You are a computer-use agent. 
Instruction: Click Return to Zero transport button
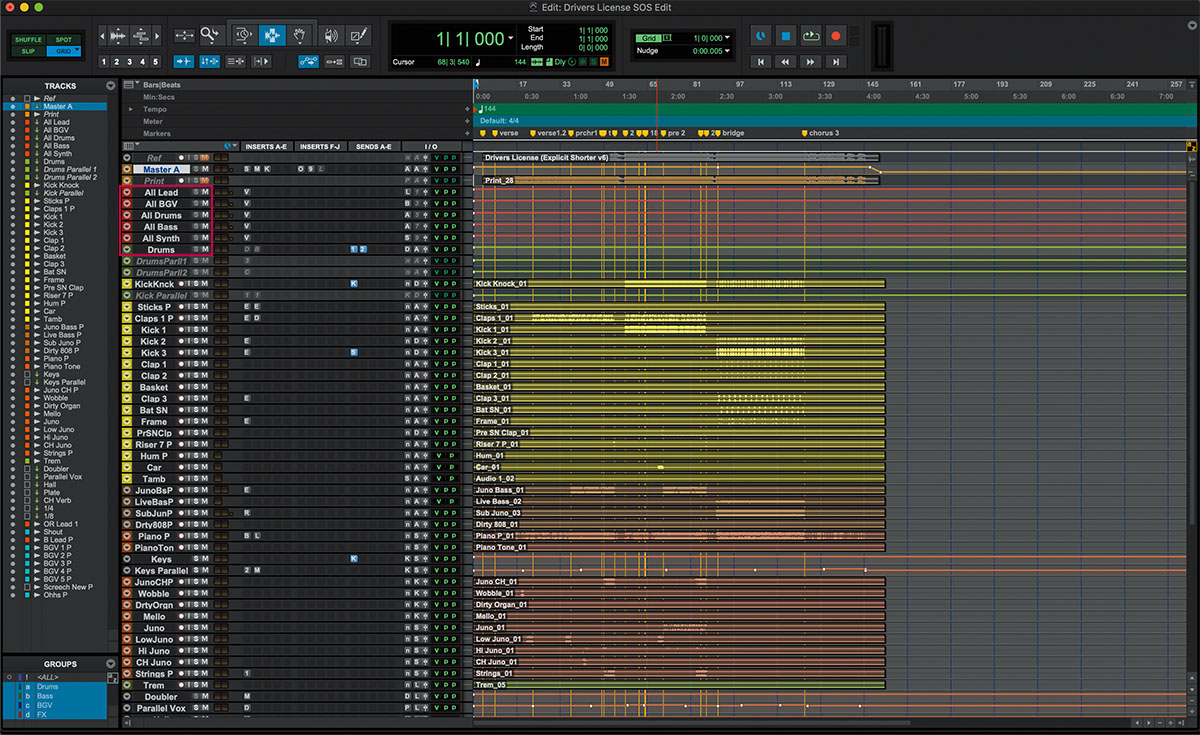point(760,62)
